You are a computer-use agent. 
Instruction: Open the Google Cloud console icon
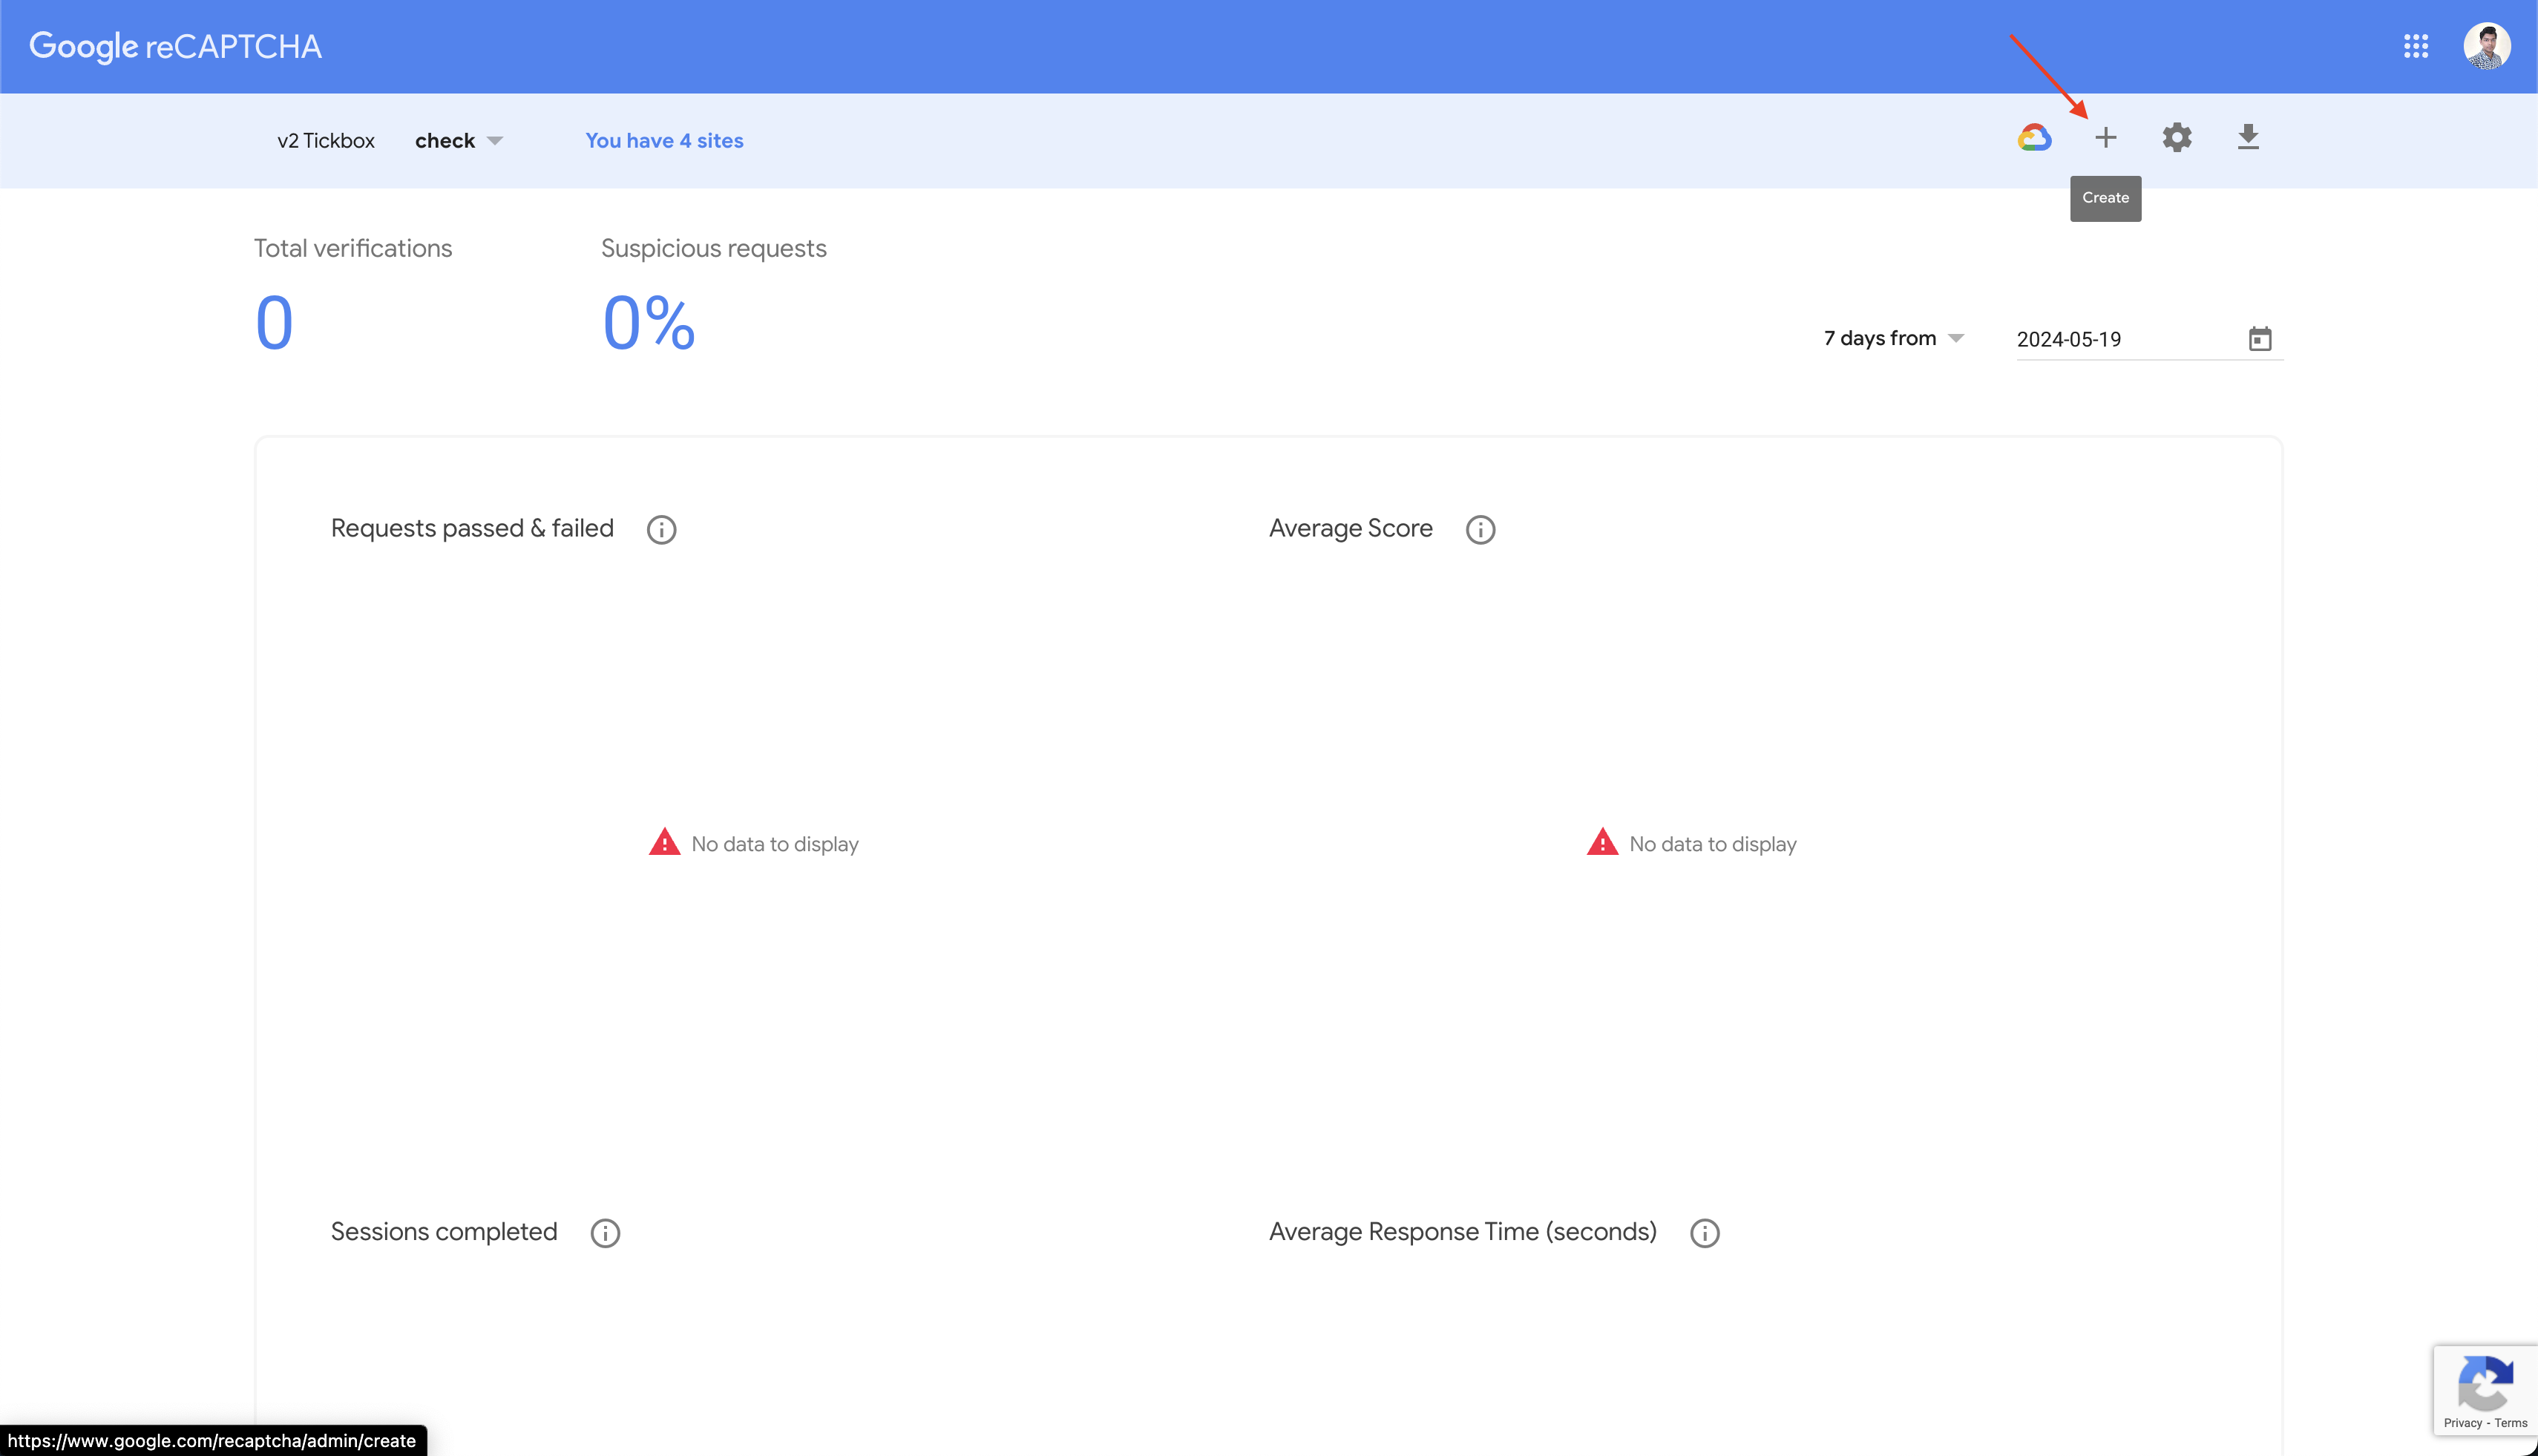[x=2036, y=137]
